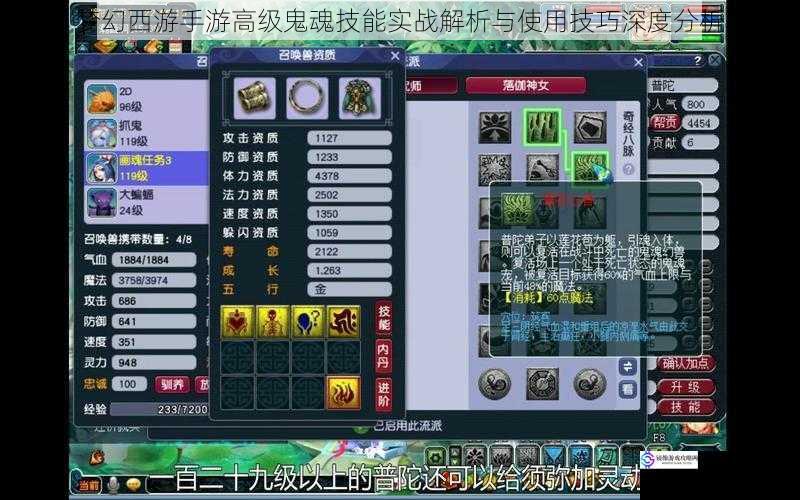Click the question mark under 奇经八脉

[x=628, y=170]
